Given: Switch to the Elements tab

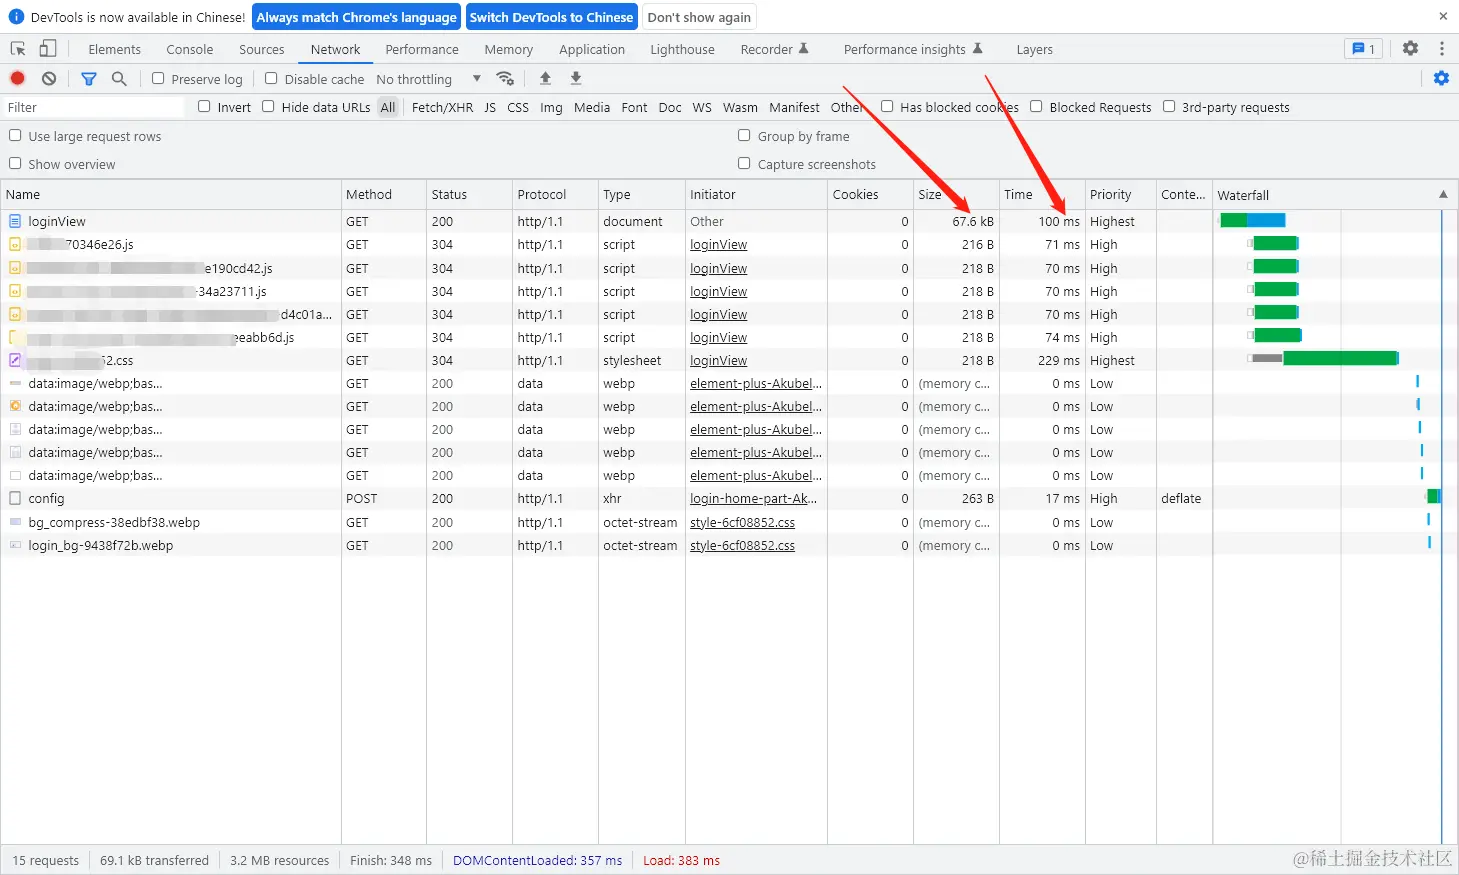Looking at the screenshot, I should click(115, 49).
